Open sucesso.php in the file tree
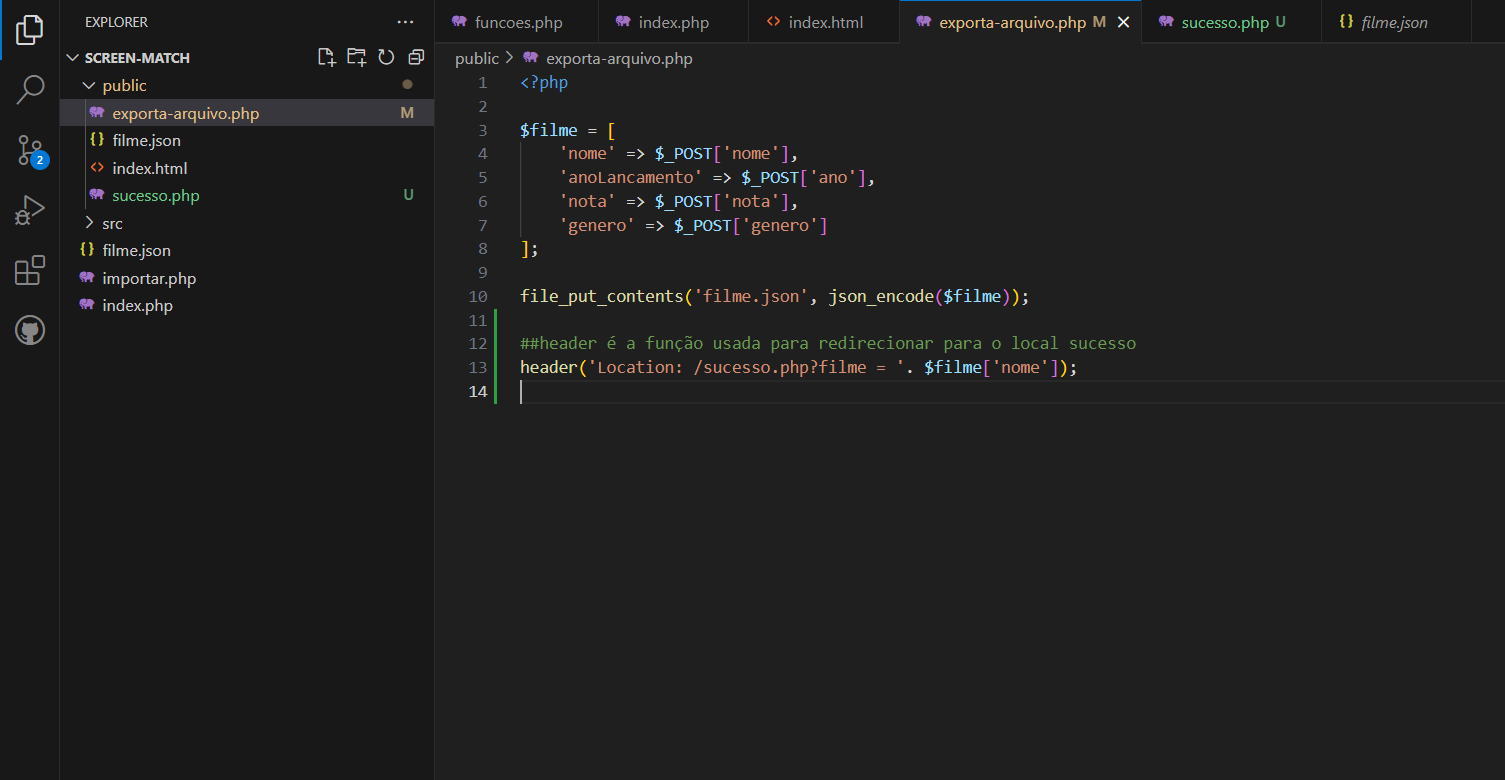1505x780 pixels. coord(247,196)
